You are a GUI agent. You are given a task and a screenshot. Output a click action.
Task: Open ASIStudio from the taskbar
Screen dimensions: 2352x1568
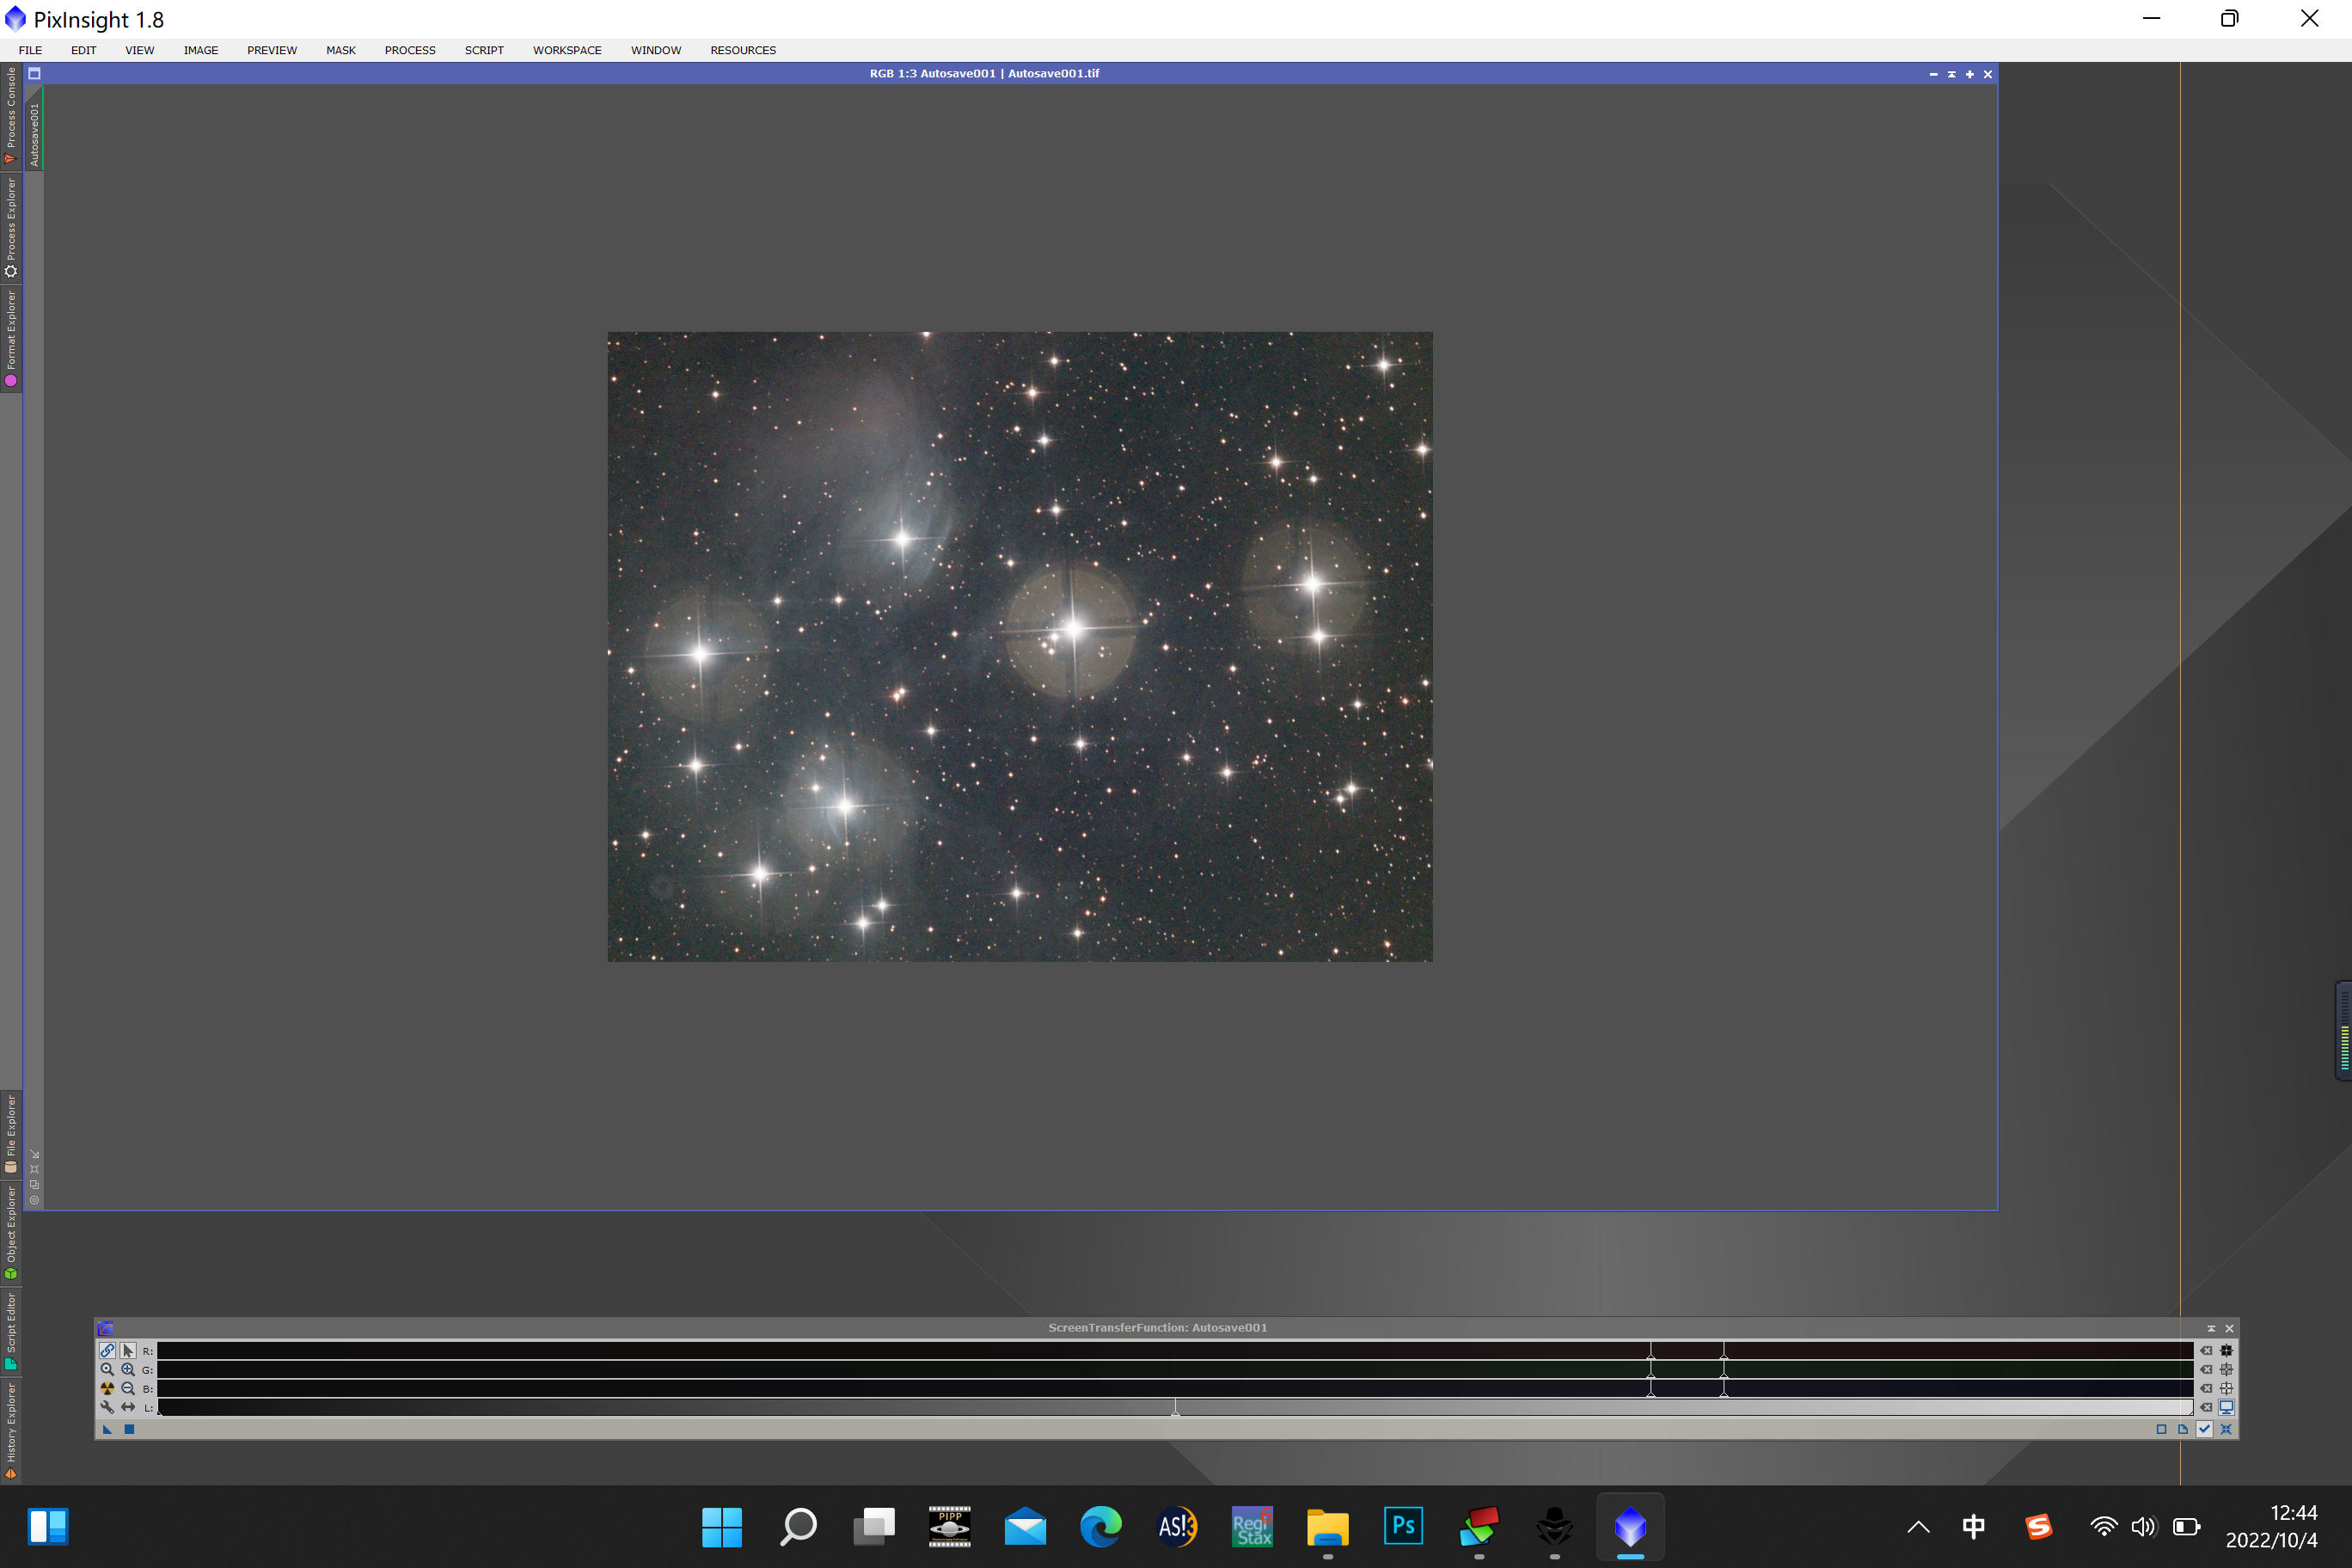point(1176,1527)
